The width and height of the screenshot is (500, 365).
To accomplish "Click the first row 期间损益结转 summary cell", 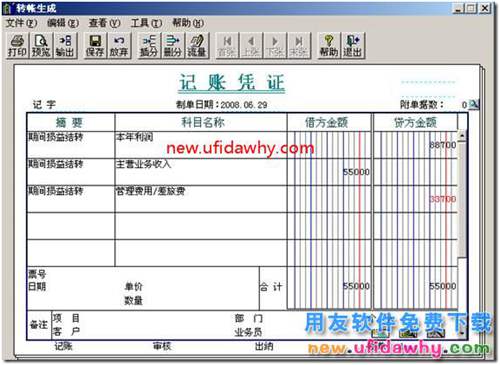I will pyautogui.click(x=71, y=145).
